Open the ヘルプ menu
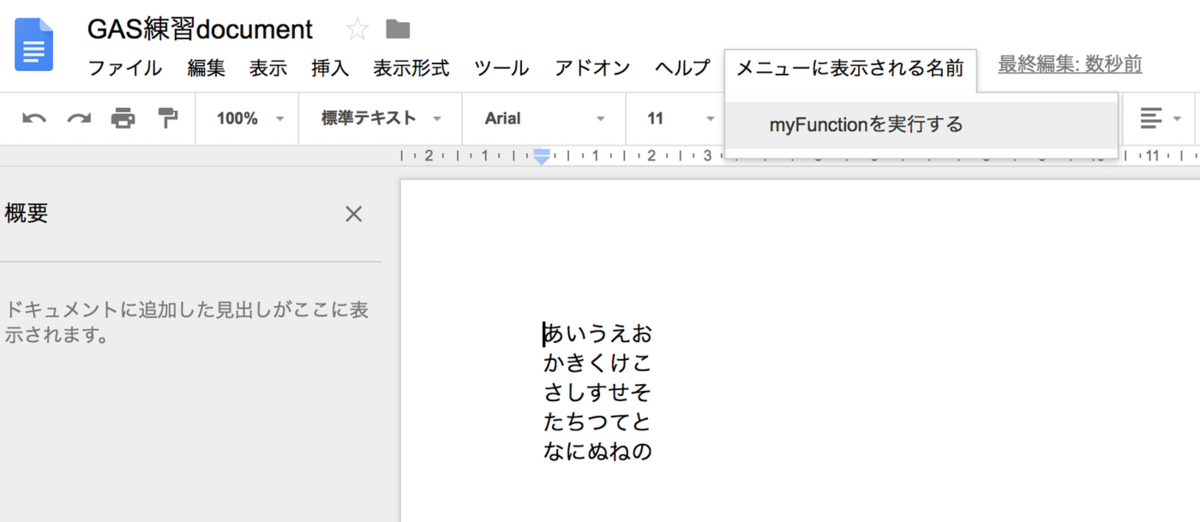This screenshot has width=1200, height=522. [683, 68]
